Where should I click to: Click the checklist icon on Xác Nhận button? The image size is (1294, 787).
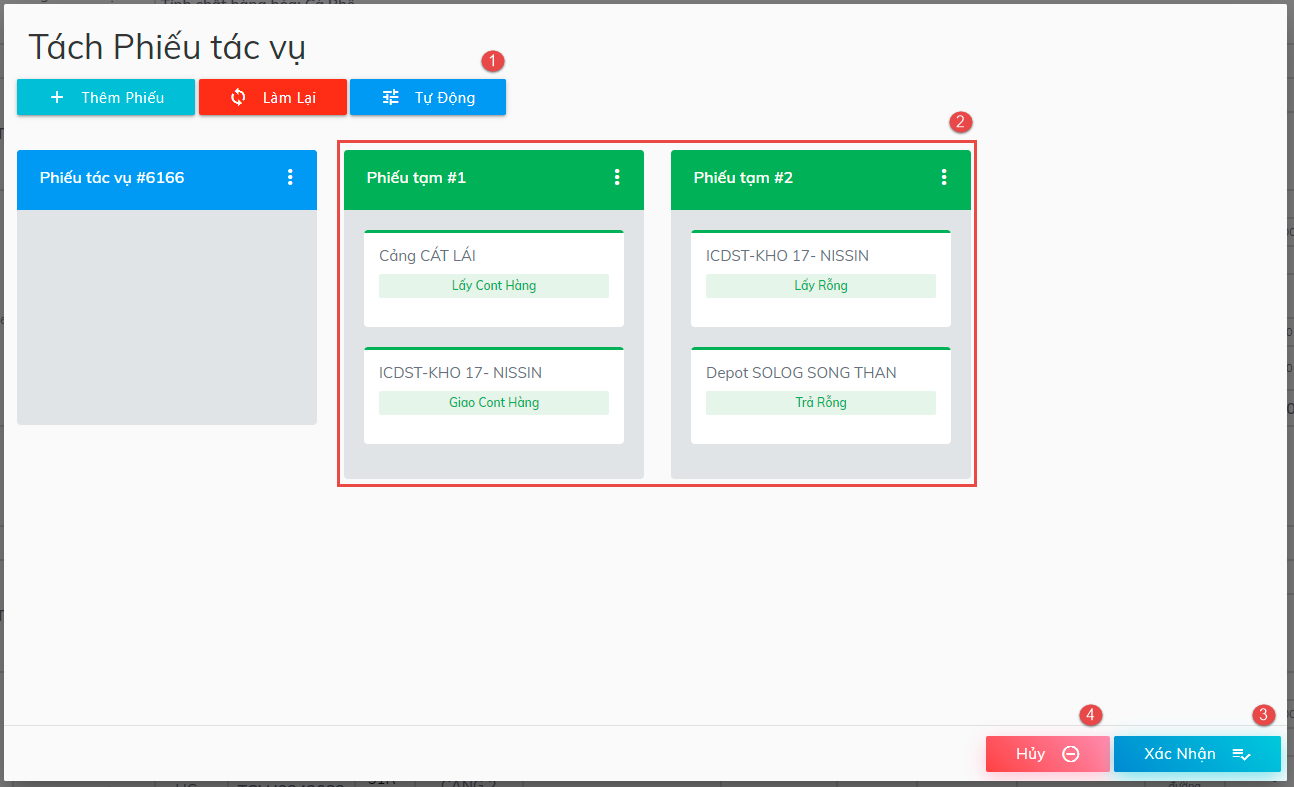1241,754
